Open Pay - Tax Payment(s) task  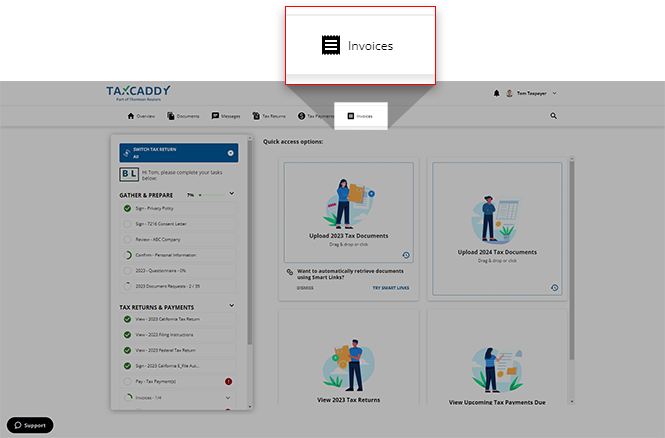(x=178, y=382)
